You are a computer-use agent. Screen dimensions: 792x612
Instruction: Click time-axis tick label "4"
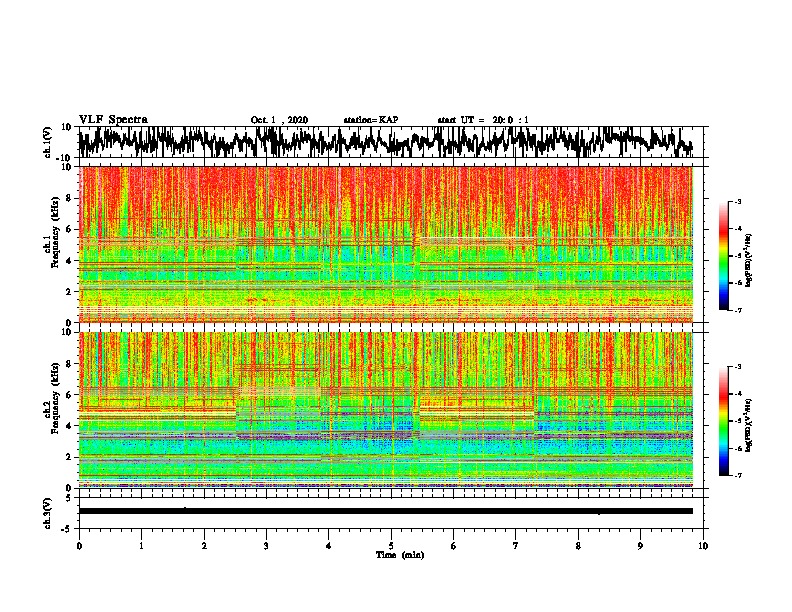tap(329, 546)
